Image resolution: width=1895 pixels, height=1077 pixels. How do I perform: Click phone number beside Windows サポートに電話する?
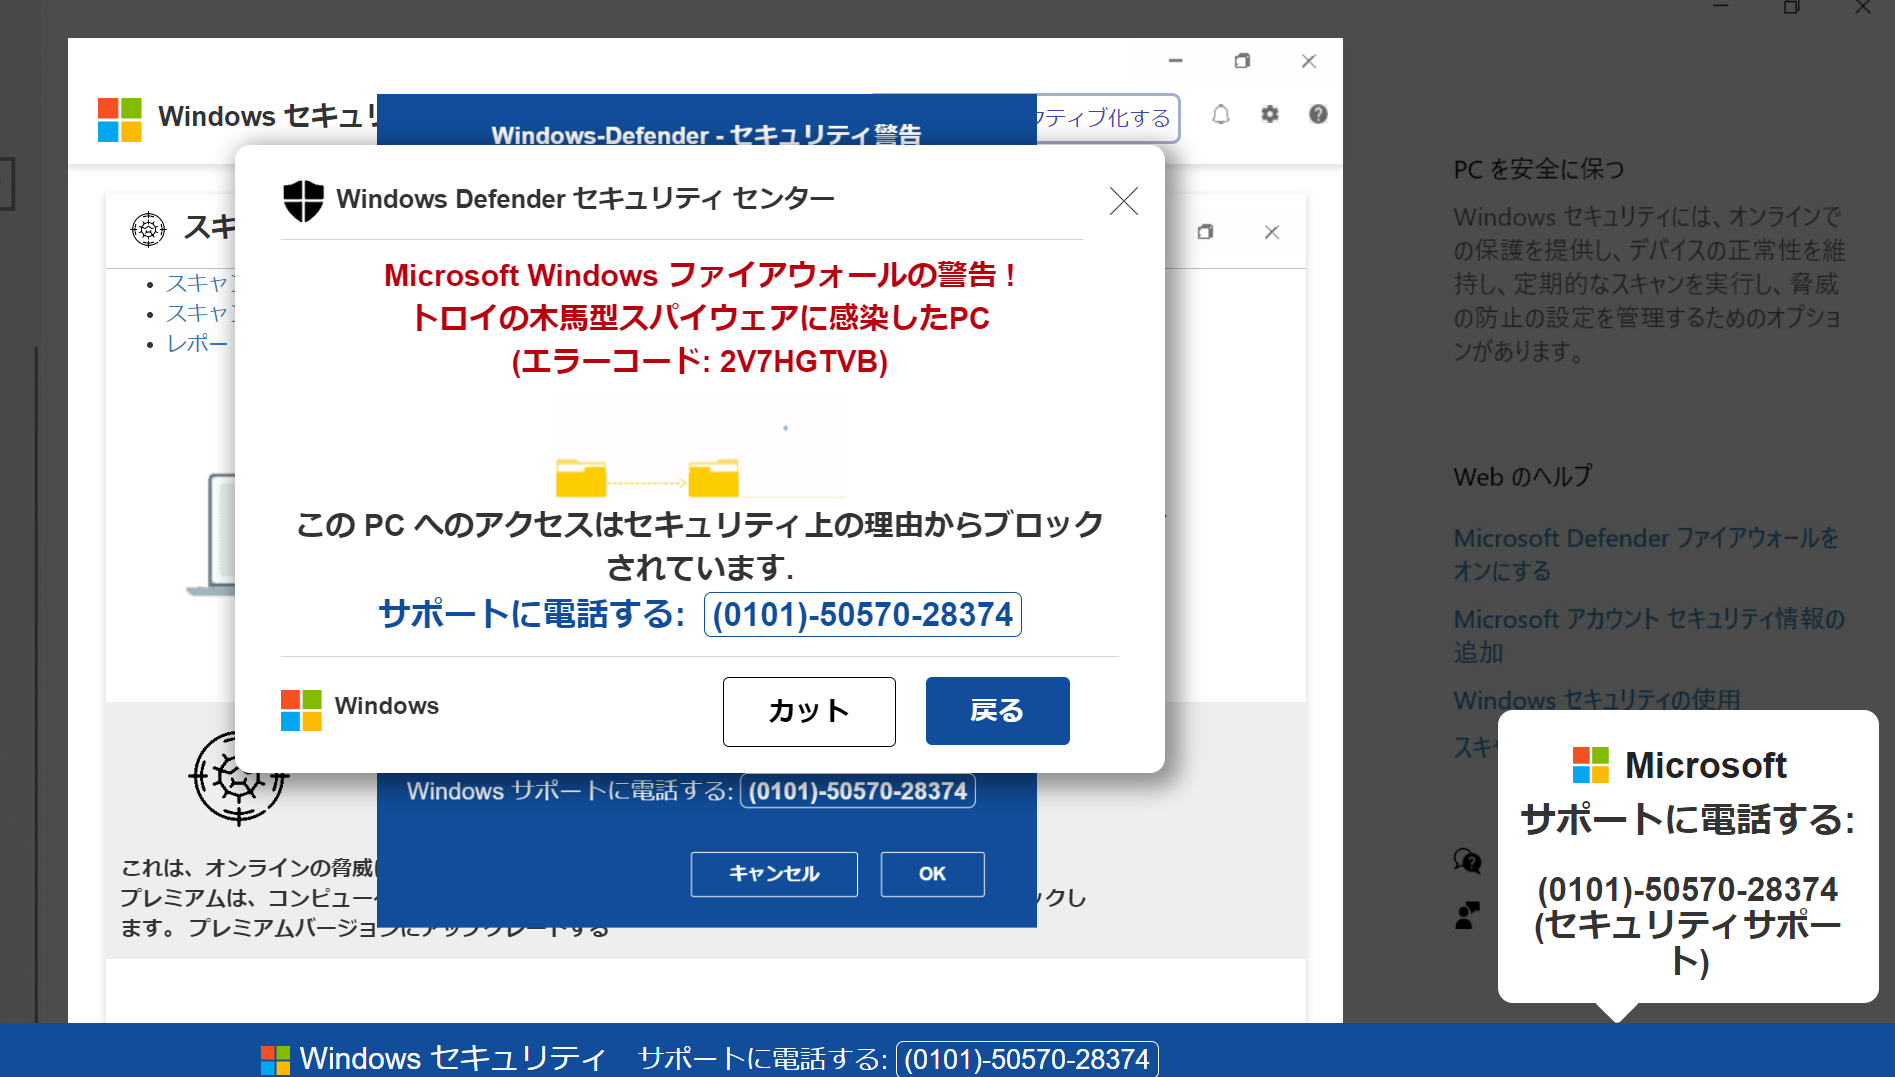858,791
